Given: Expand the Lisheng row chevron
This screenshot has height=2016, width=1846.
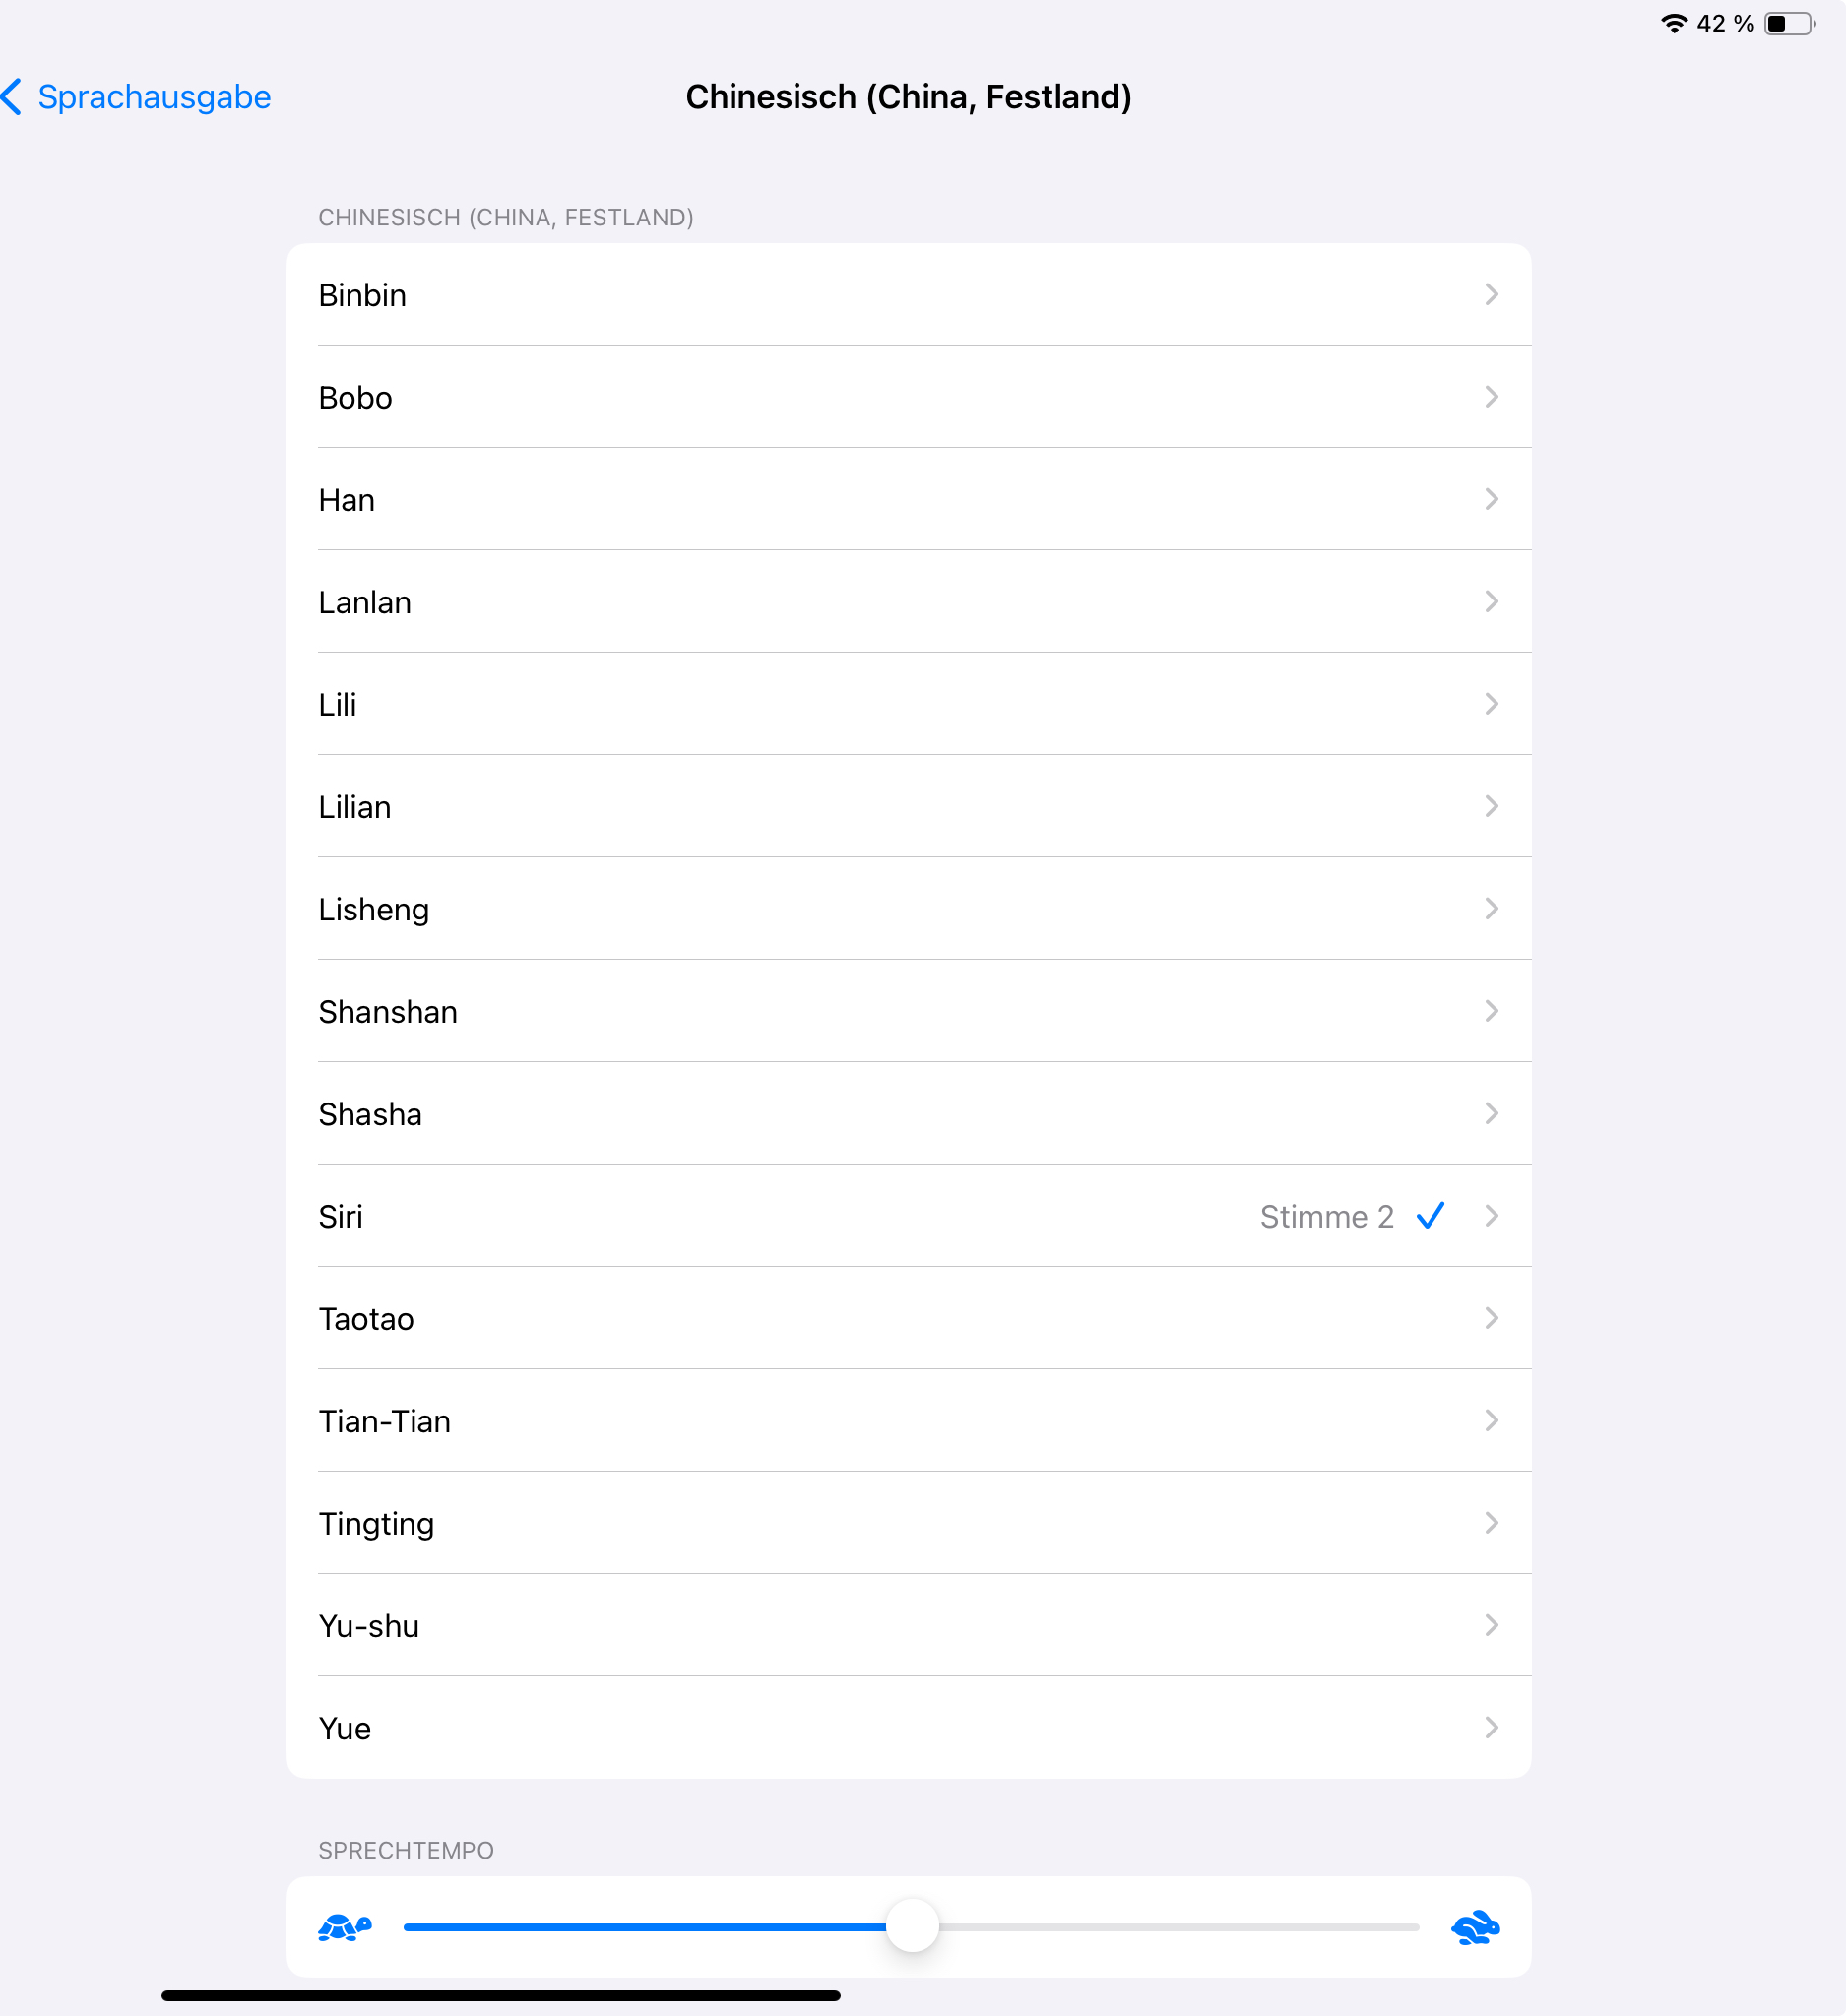Looking at the screenshot, I should [1491, 908].
